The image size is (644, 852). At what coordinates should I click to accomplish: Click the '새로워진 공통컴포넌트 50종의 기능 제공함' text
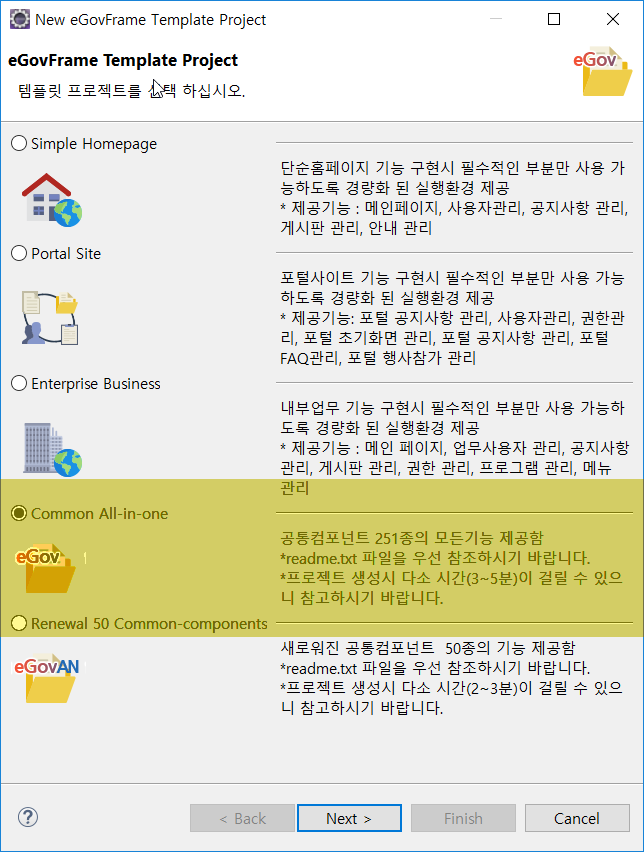click(x=428, y=648)
